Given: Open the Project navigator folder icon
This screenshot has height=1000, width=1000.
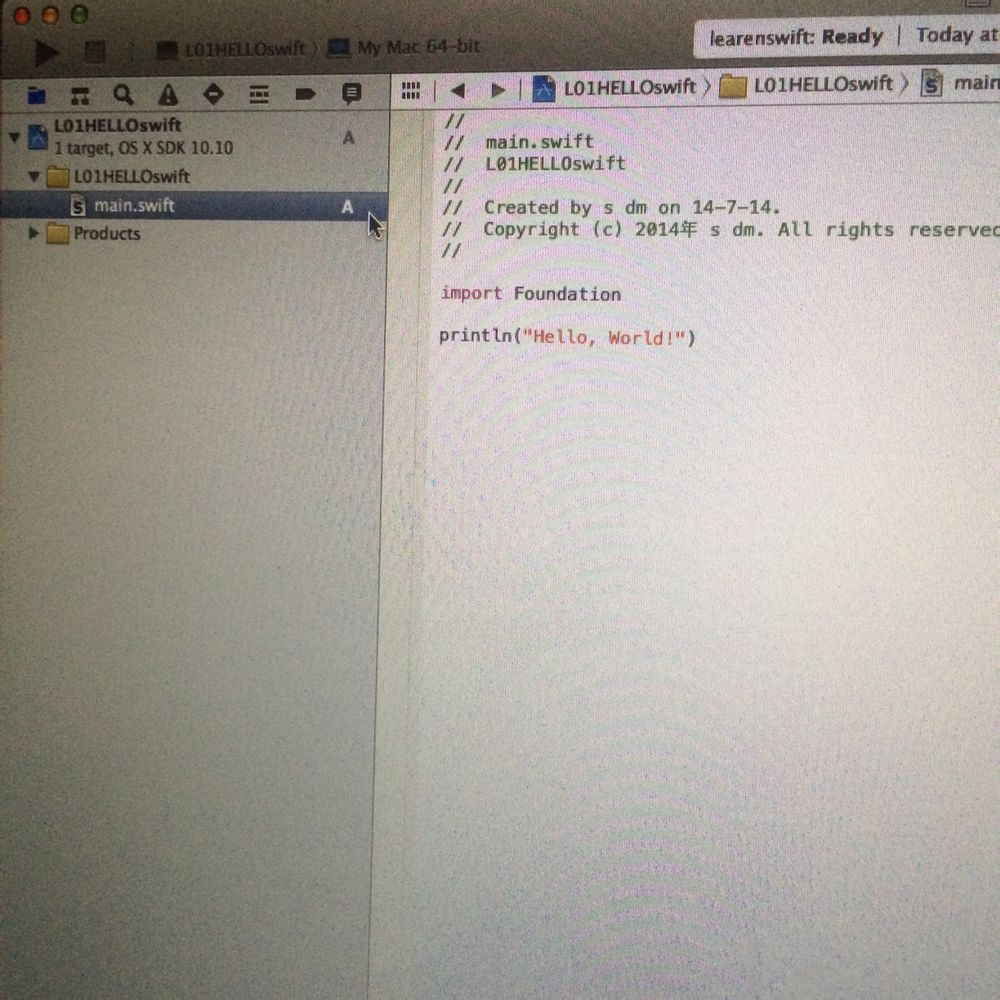Looking at the screenshot, I should 37,96.
